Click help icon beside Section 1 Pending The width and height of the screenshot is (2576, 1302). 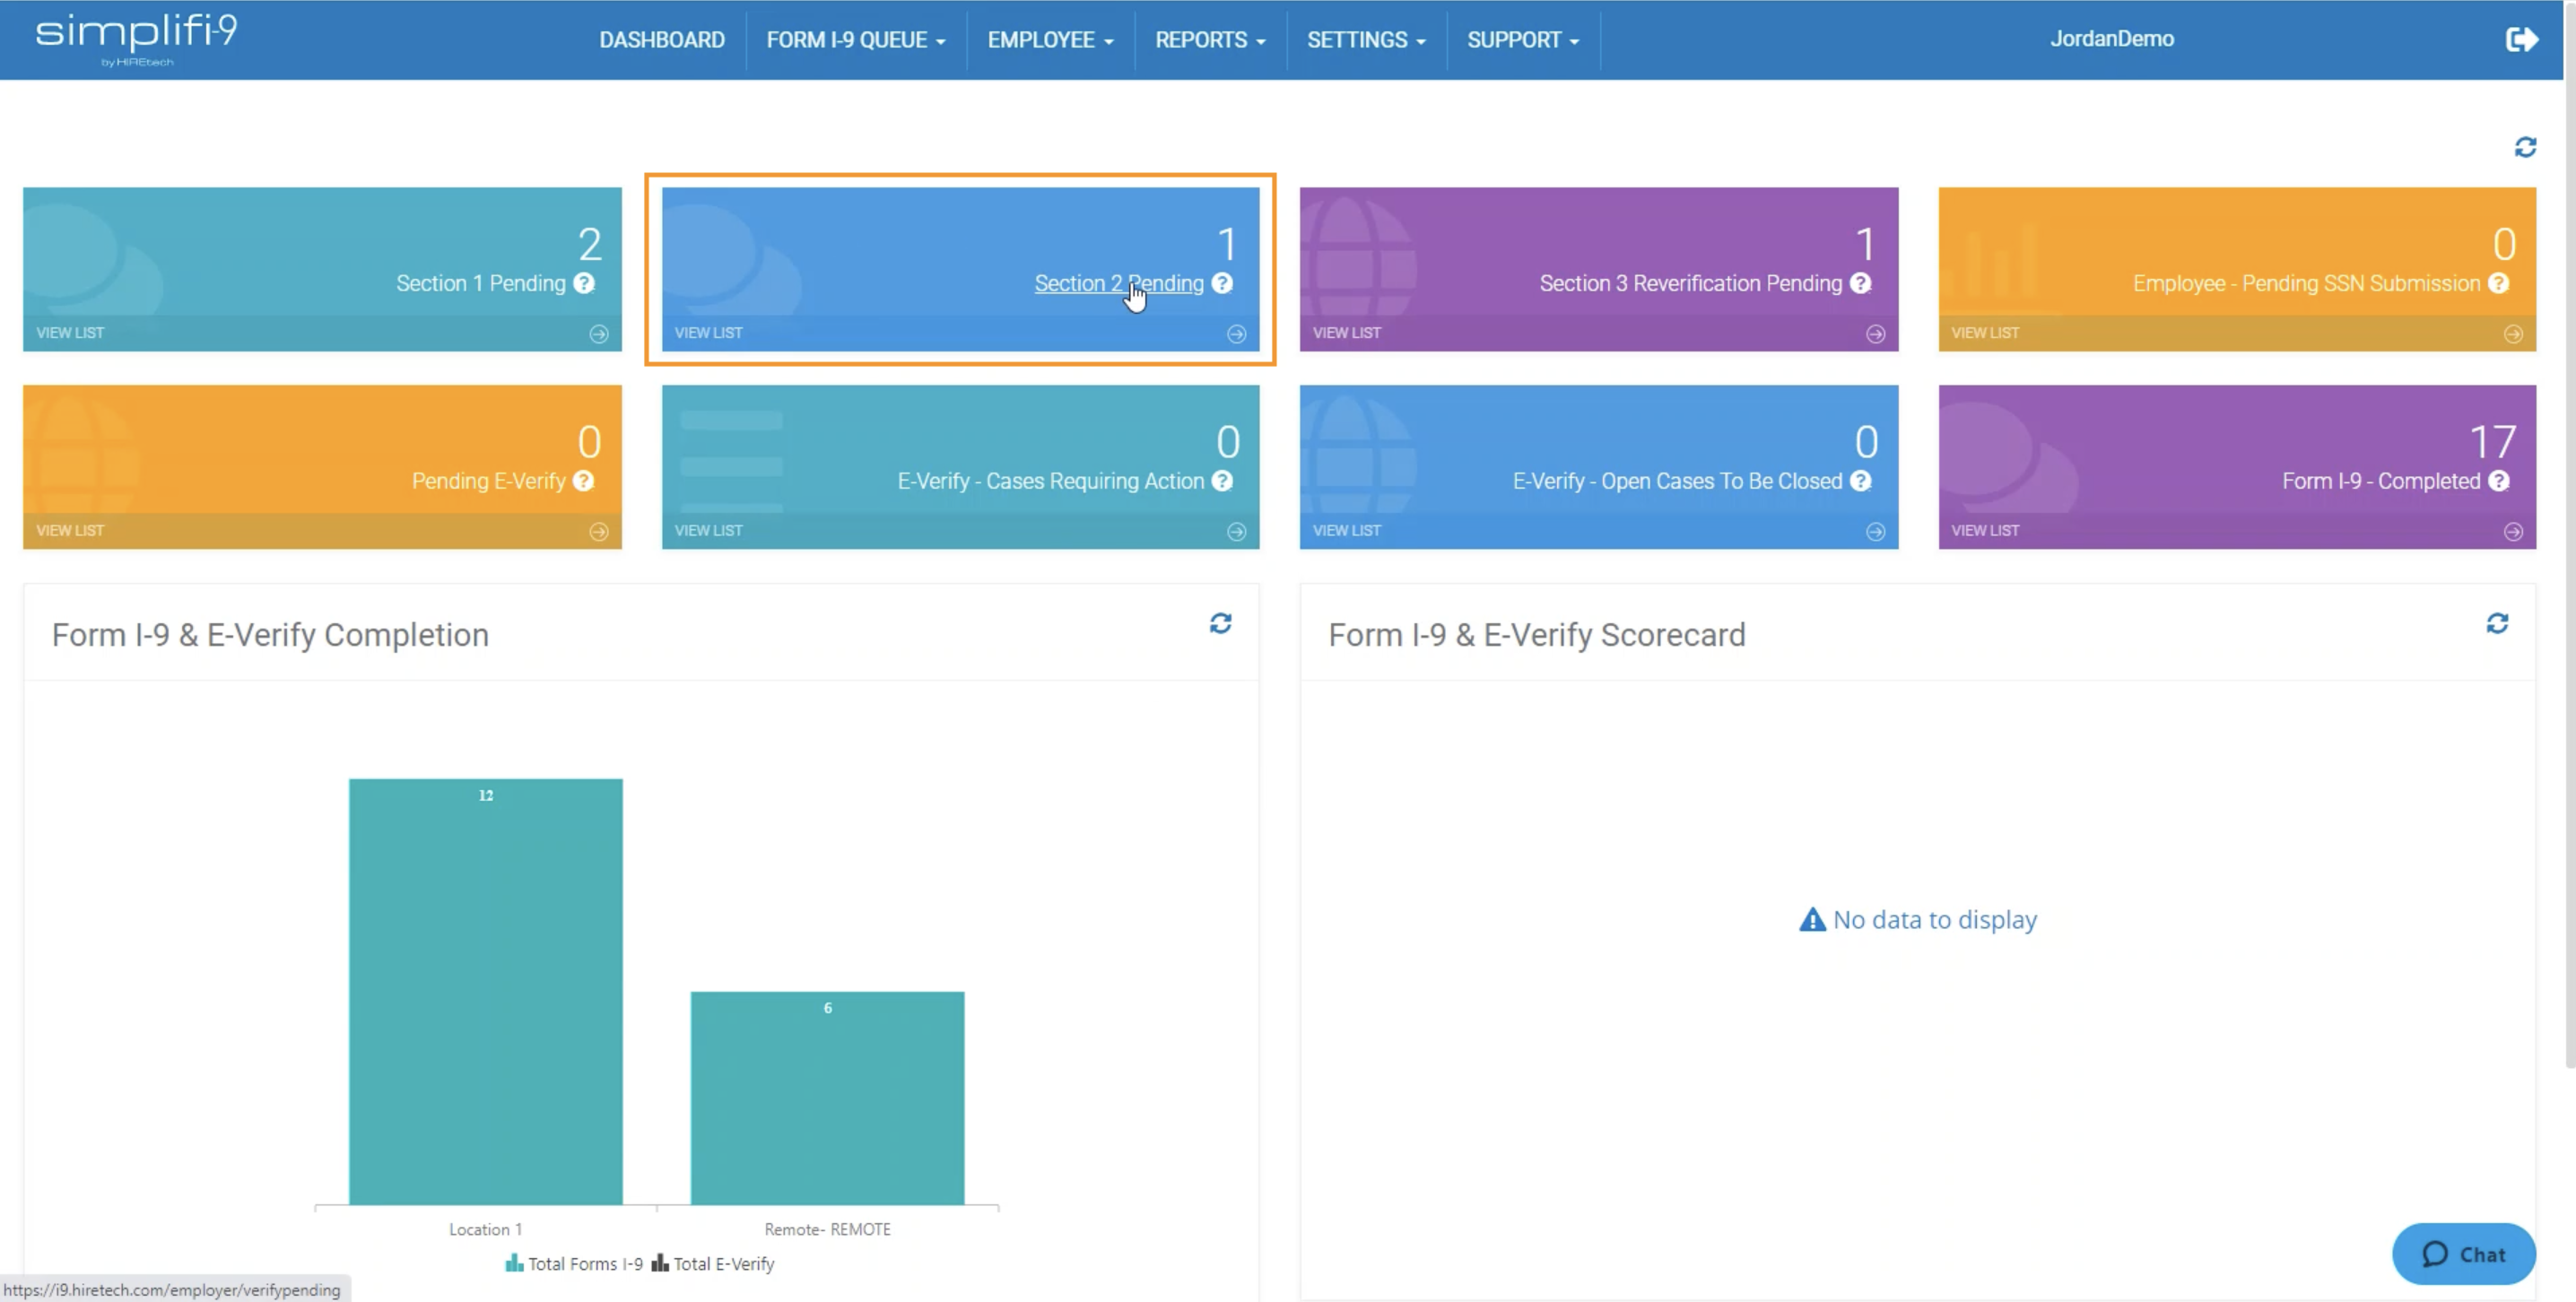(584, 283)
